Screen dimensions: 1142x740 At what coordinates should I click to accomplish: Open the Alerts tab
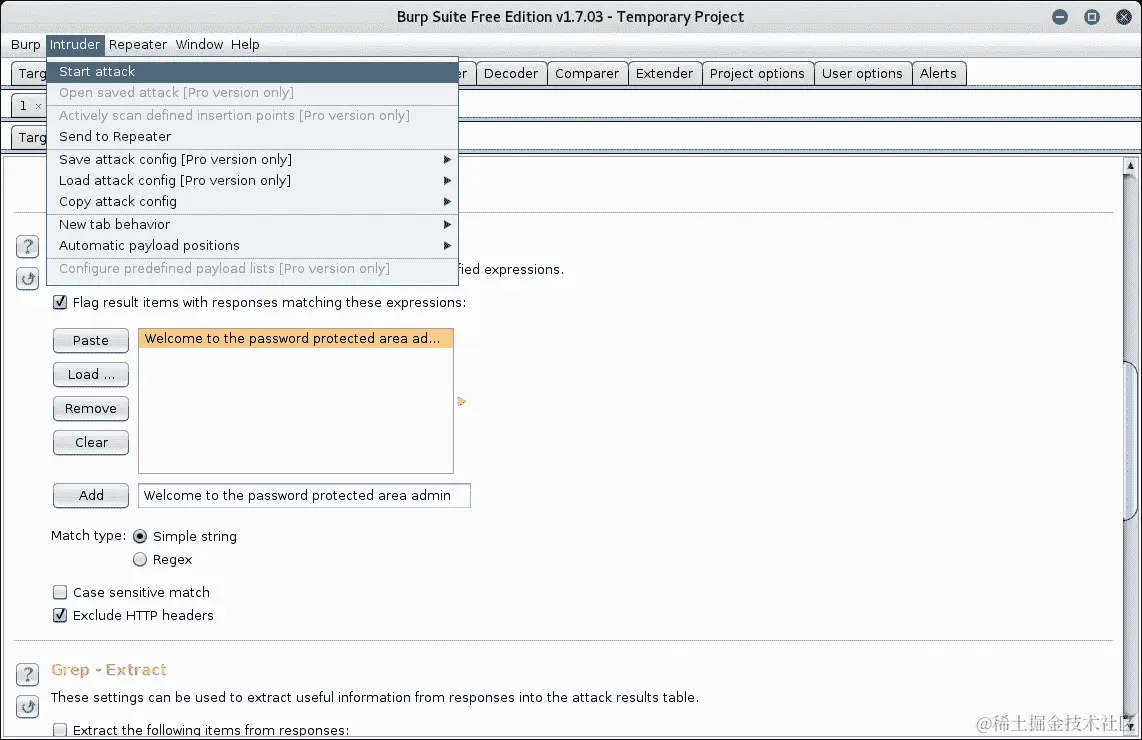[x=938, y=74]
